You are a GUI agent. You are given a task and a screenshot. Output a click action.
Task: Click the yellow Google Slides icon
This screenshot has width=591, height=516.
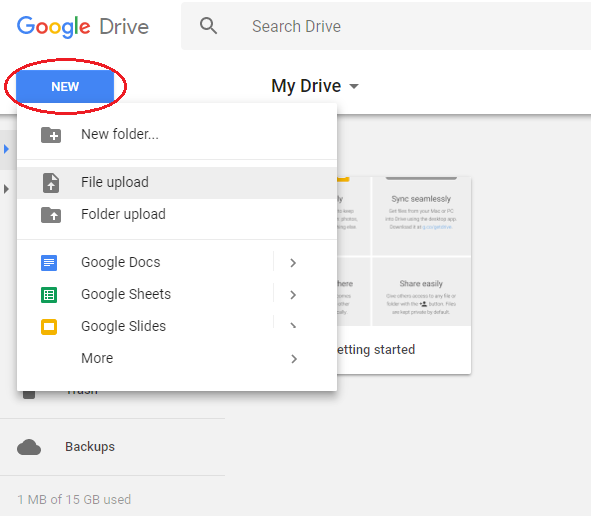49,327
